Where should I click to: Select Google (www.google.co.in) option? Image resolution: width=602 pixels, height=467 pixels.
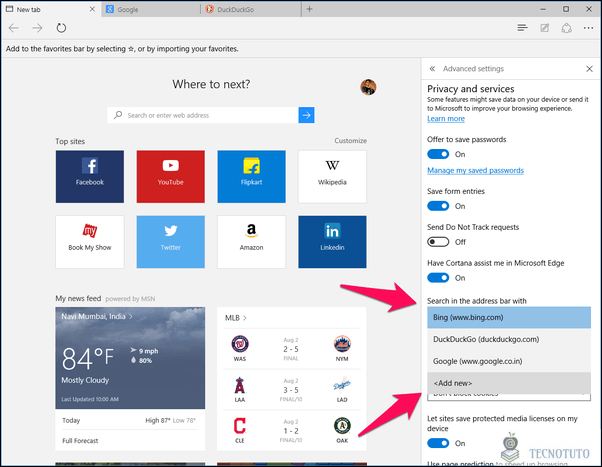point(509,361)
